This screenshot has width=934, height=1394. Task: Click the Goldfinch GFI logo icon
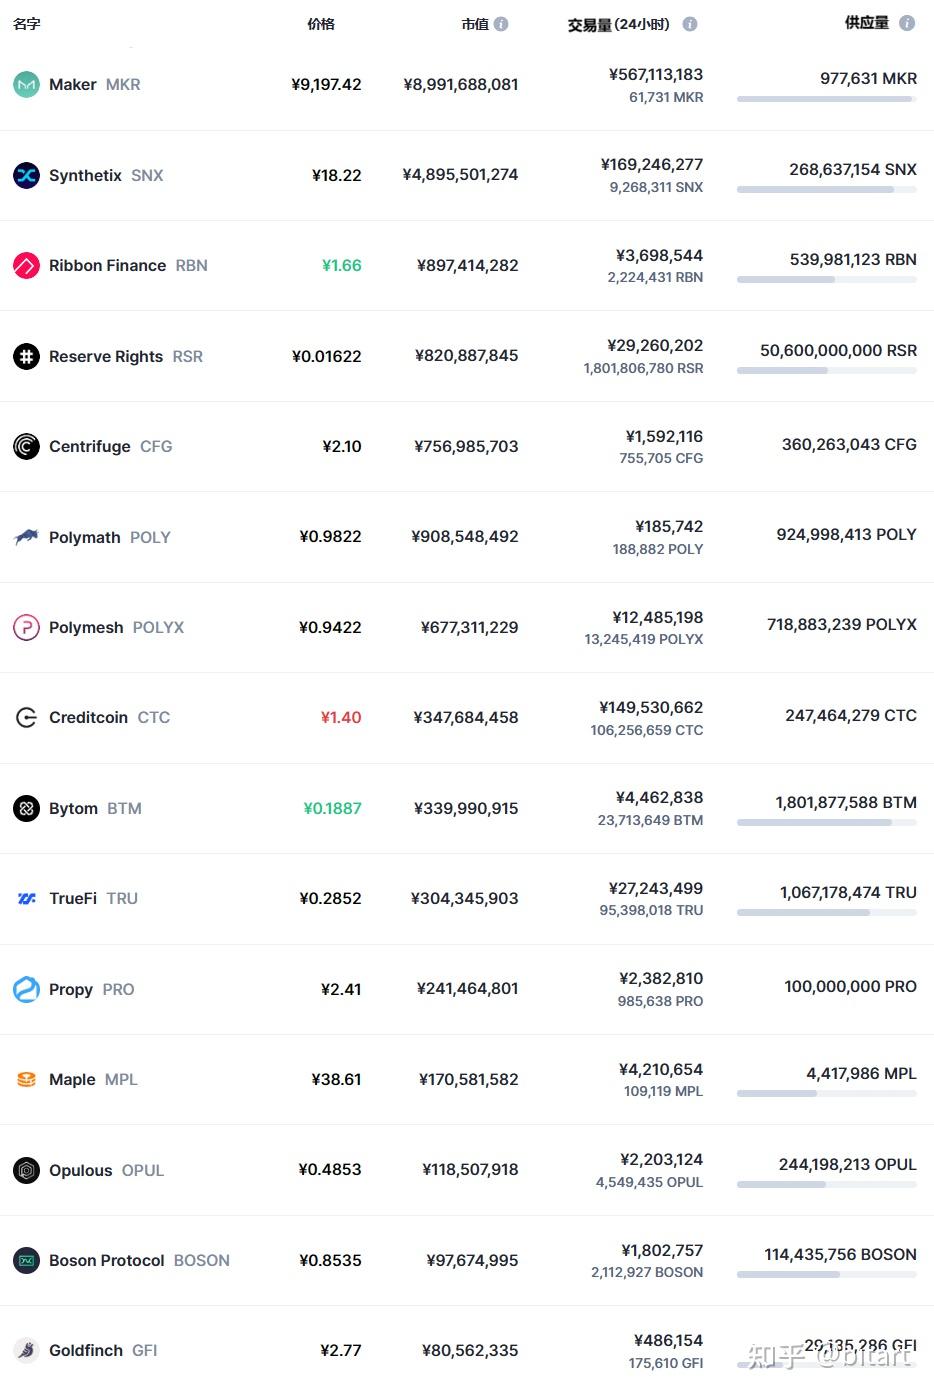[x=26, y=1350]
